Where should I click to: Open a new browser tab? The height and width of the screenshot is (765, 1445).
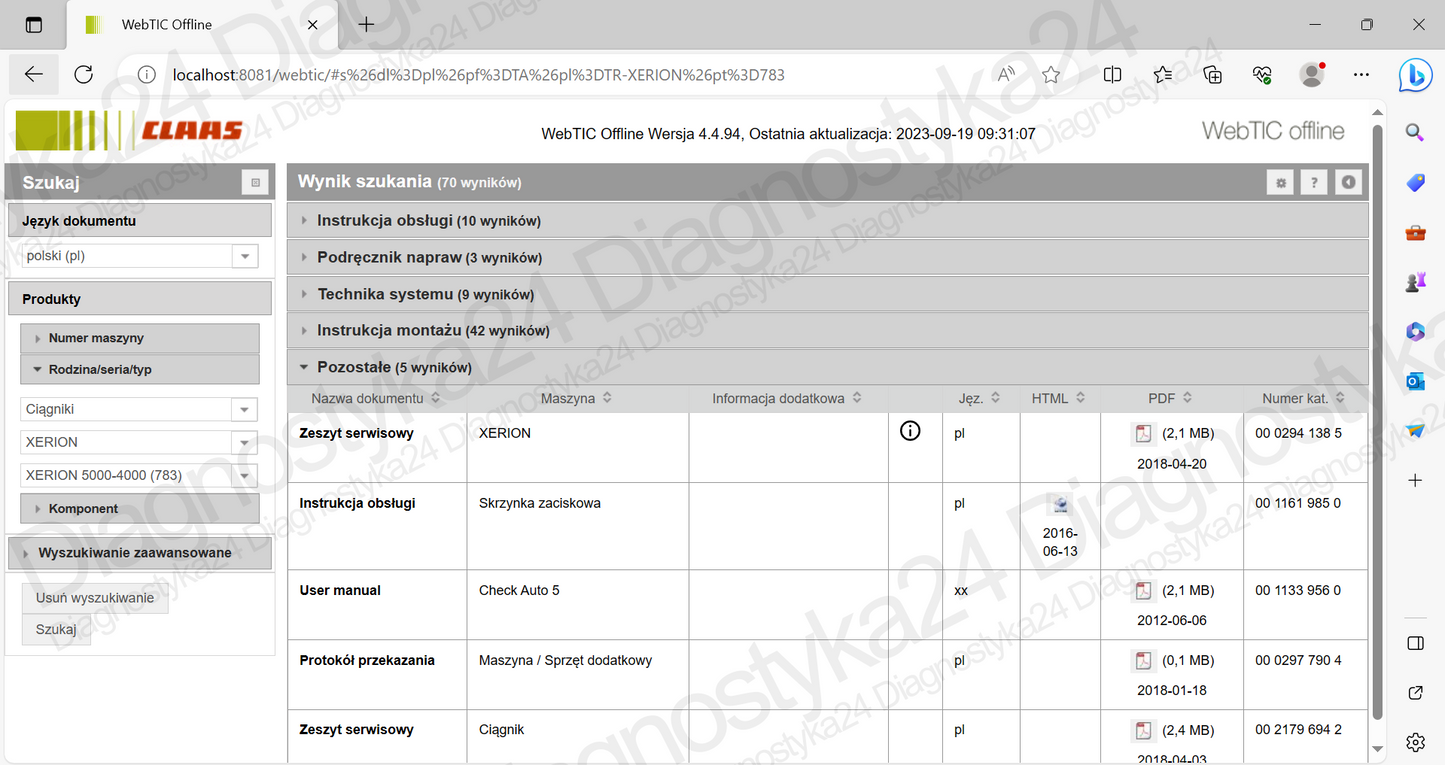366,25
